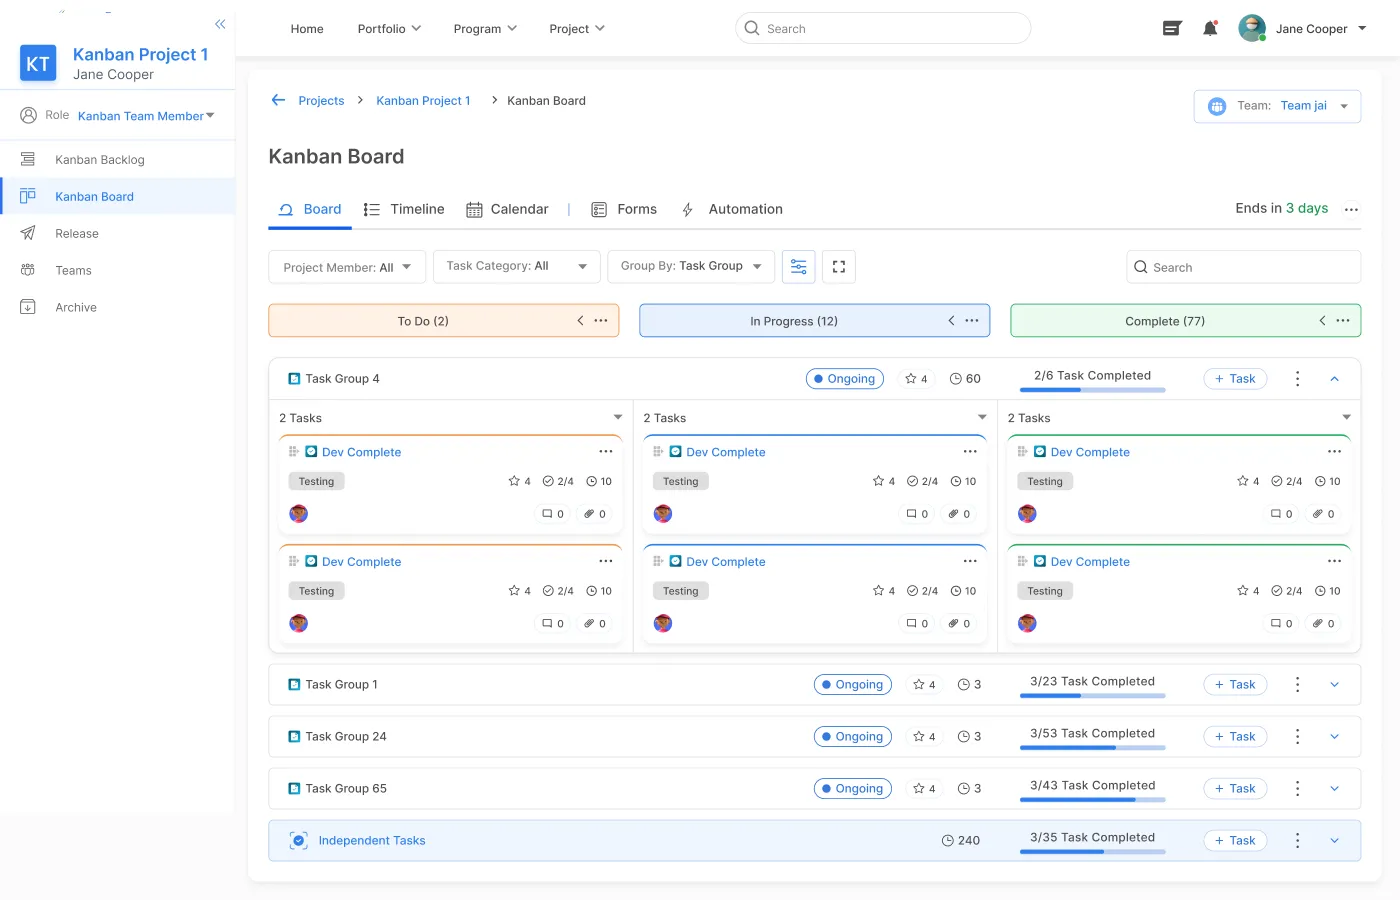
Task: Expand Task Group 1 chevron
Action: [x=1334, y=685]
